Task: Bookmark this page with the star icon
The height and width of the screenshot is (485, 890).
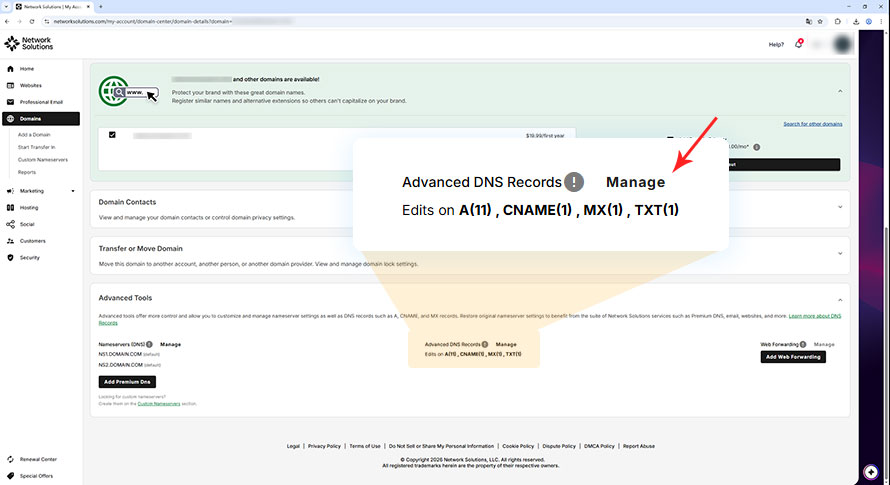Action: click(x=820, y=21)
